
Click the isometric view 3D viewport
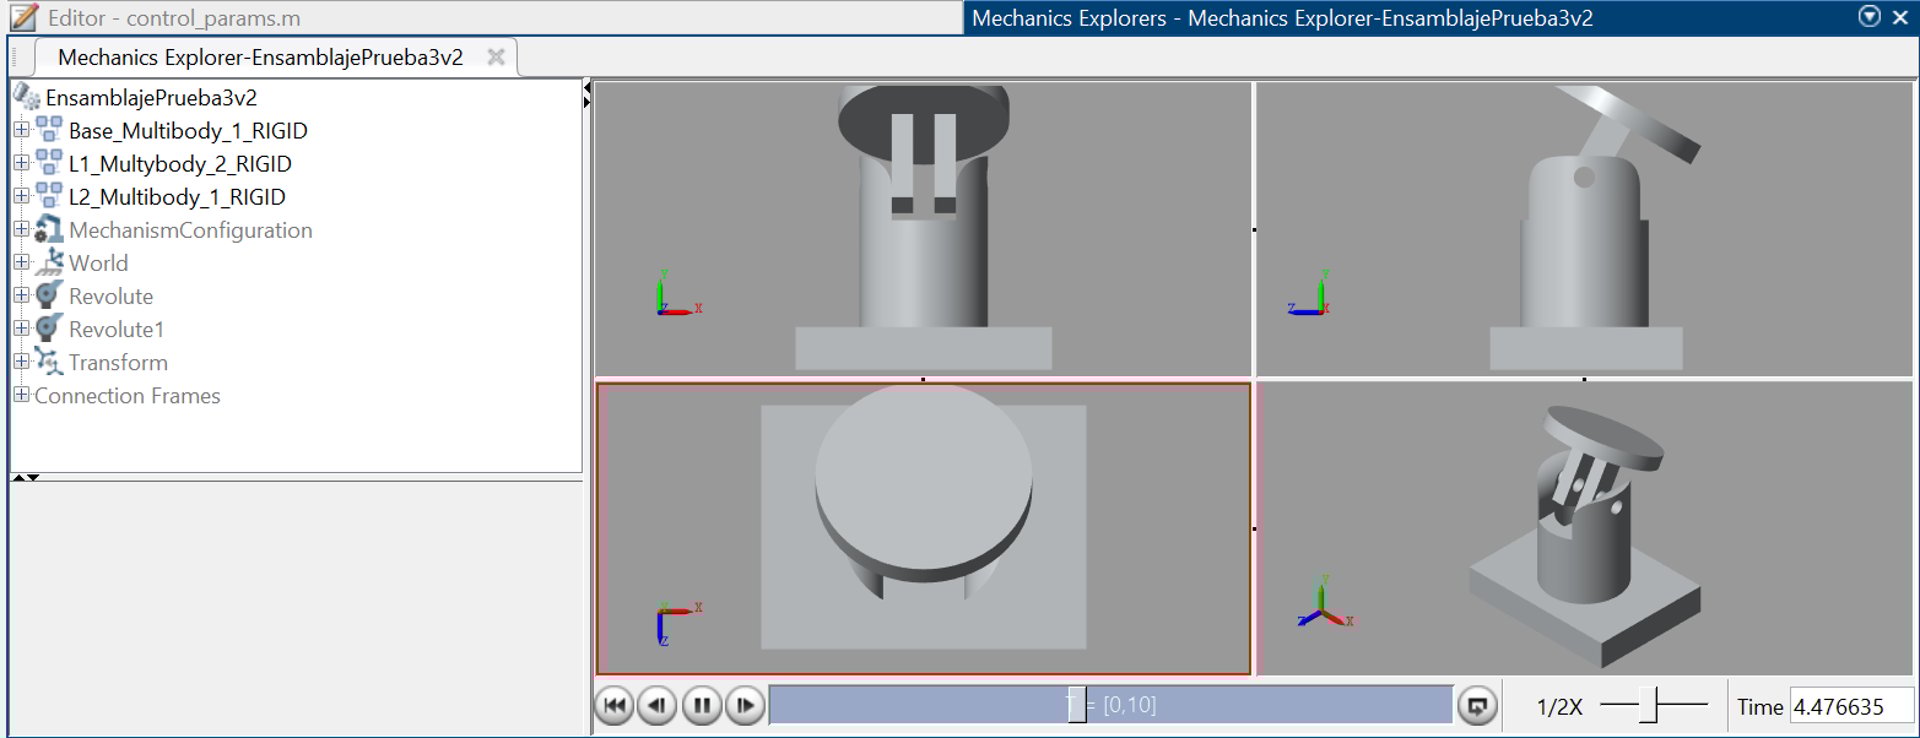tap(1584, 528)
